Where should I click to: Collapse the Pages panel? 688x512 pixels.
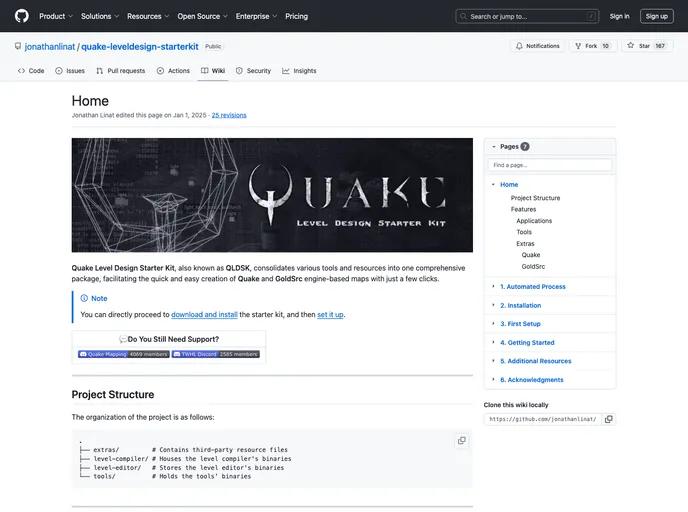494,146
